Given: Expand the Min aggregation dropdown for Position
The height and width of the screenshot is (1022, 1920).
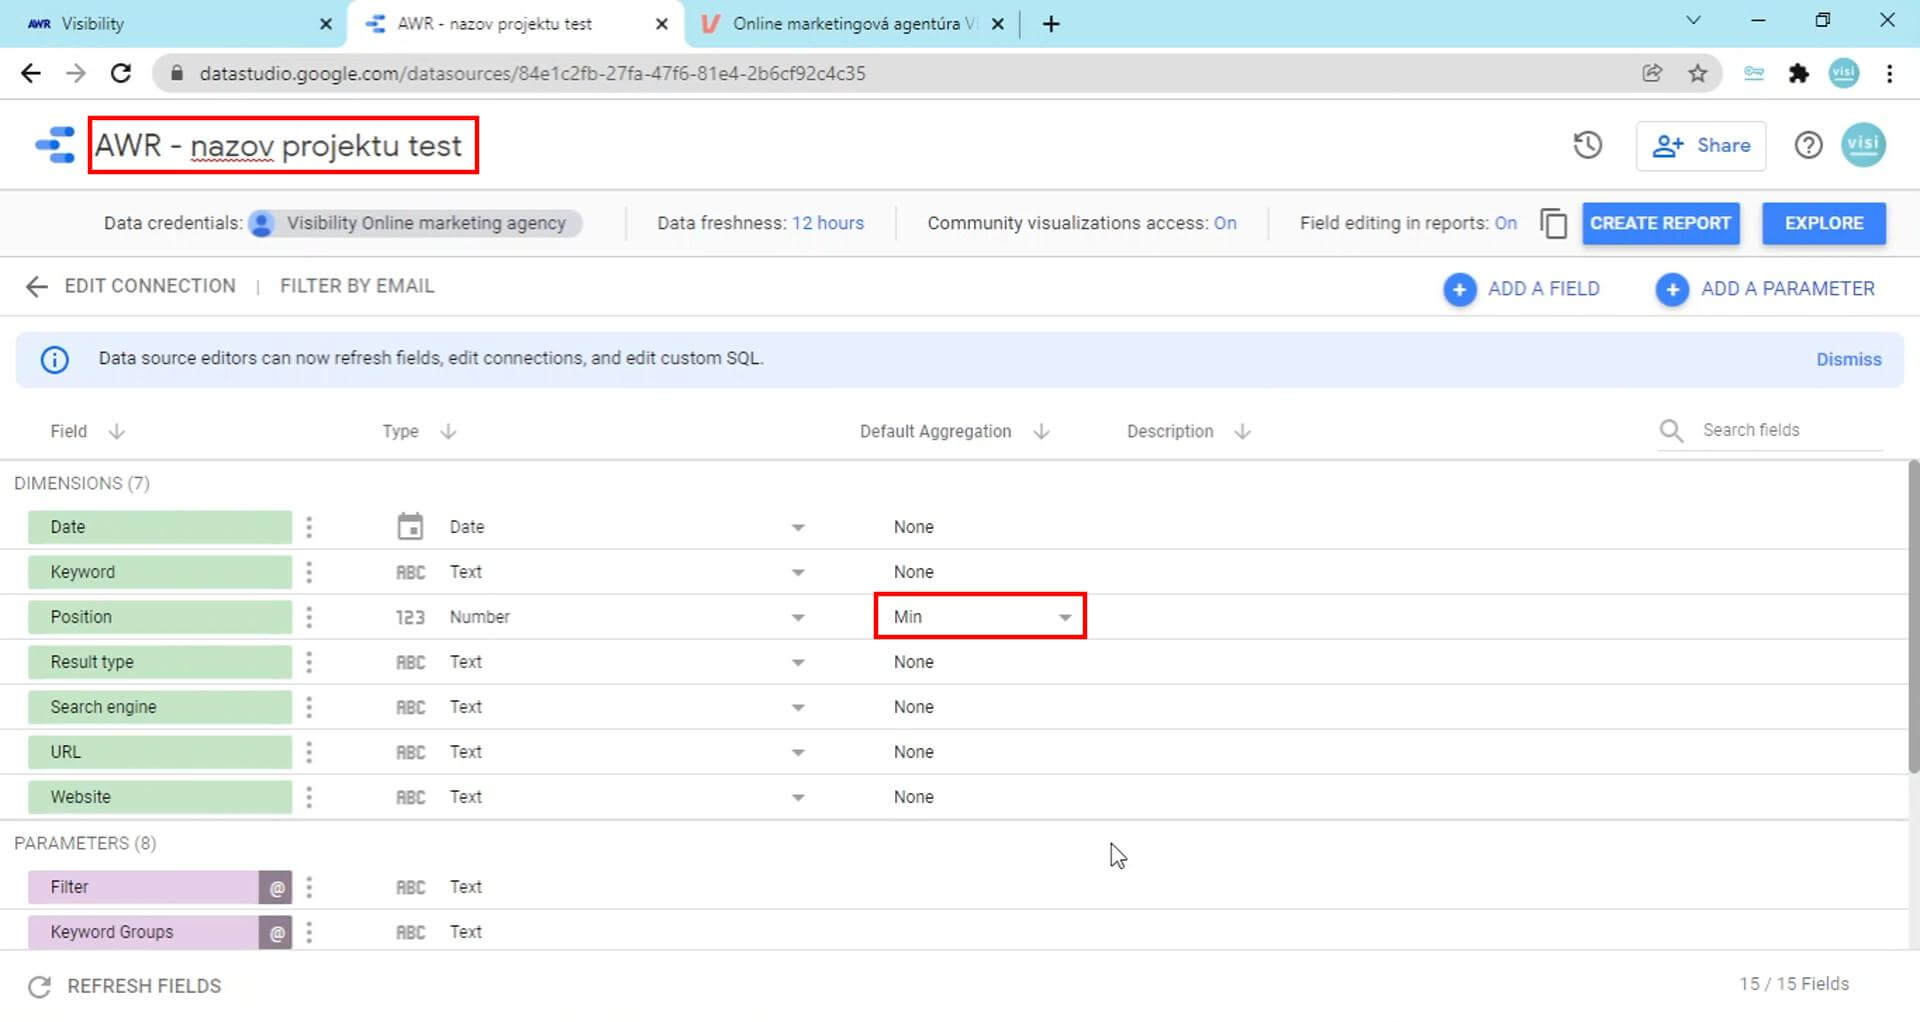Looking at the screenshot, I should (1064, 617).
